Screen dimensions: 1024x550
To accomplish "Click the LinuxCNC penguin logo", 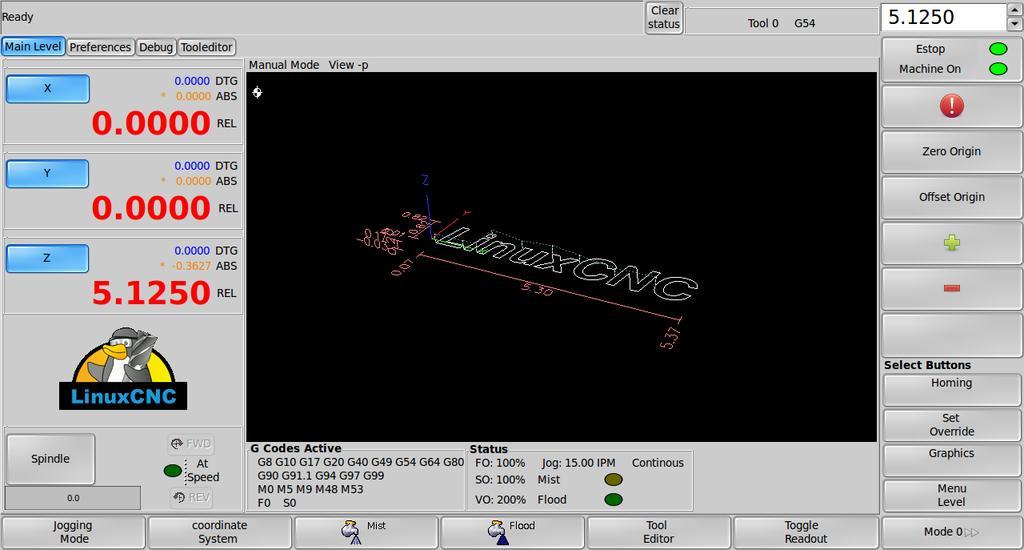I will [x=123, y=368].
